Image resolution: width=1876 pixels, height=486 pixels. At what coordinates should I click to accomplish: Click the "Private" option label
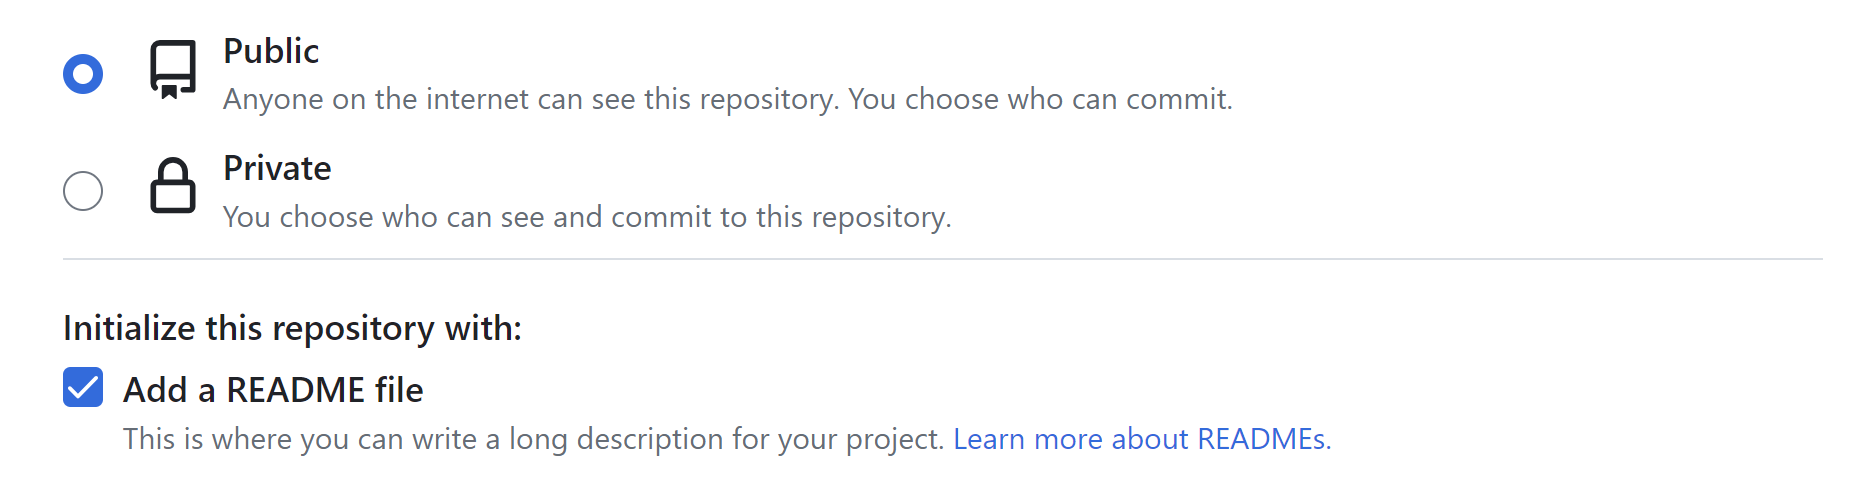277,168
